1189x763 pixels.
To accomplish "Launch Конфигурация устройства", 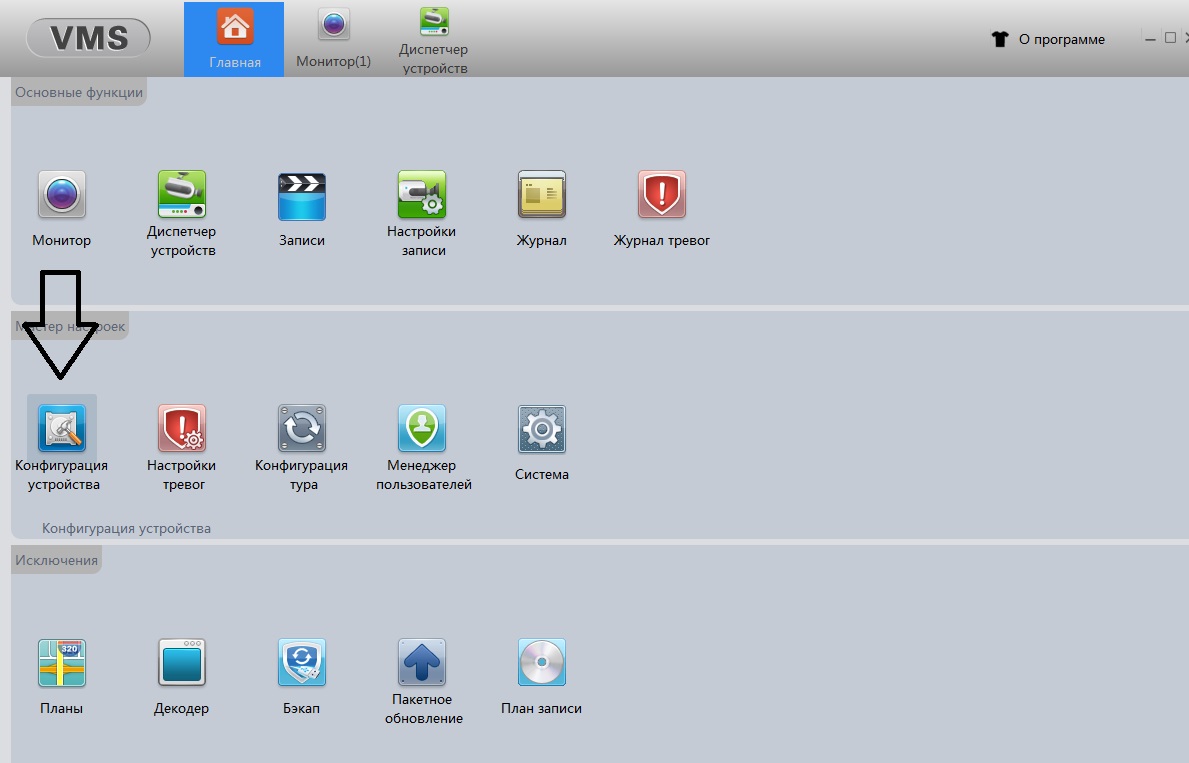I will pyautogui.click(x=62, y=429).
